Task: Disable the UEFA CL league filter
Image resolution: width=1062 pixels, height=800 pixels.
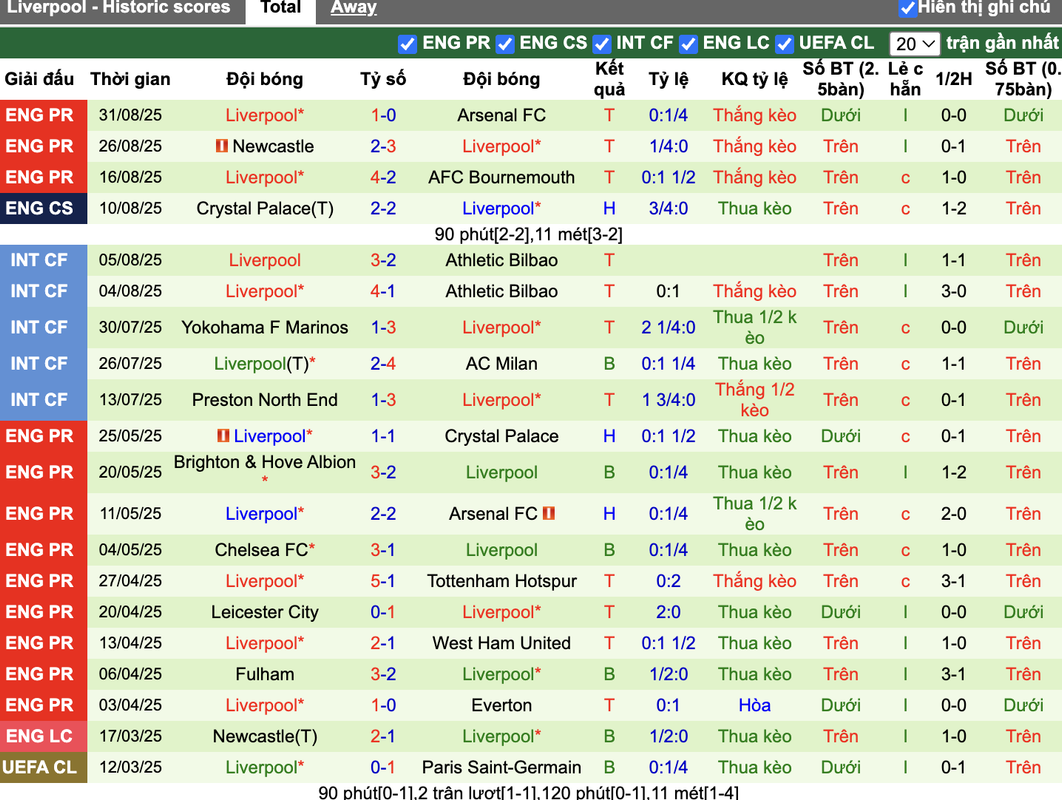Action: click(784, 44)
